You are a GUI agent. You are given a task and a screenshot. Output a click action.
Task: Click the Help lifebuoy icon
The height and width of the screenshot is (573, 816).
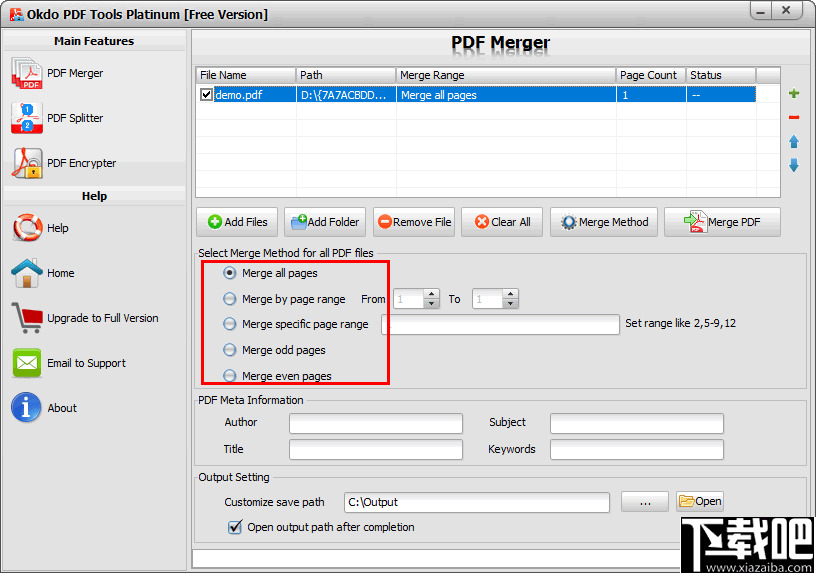click(27, 228)
